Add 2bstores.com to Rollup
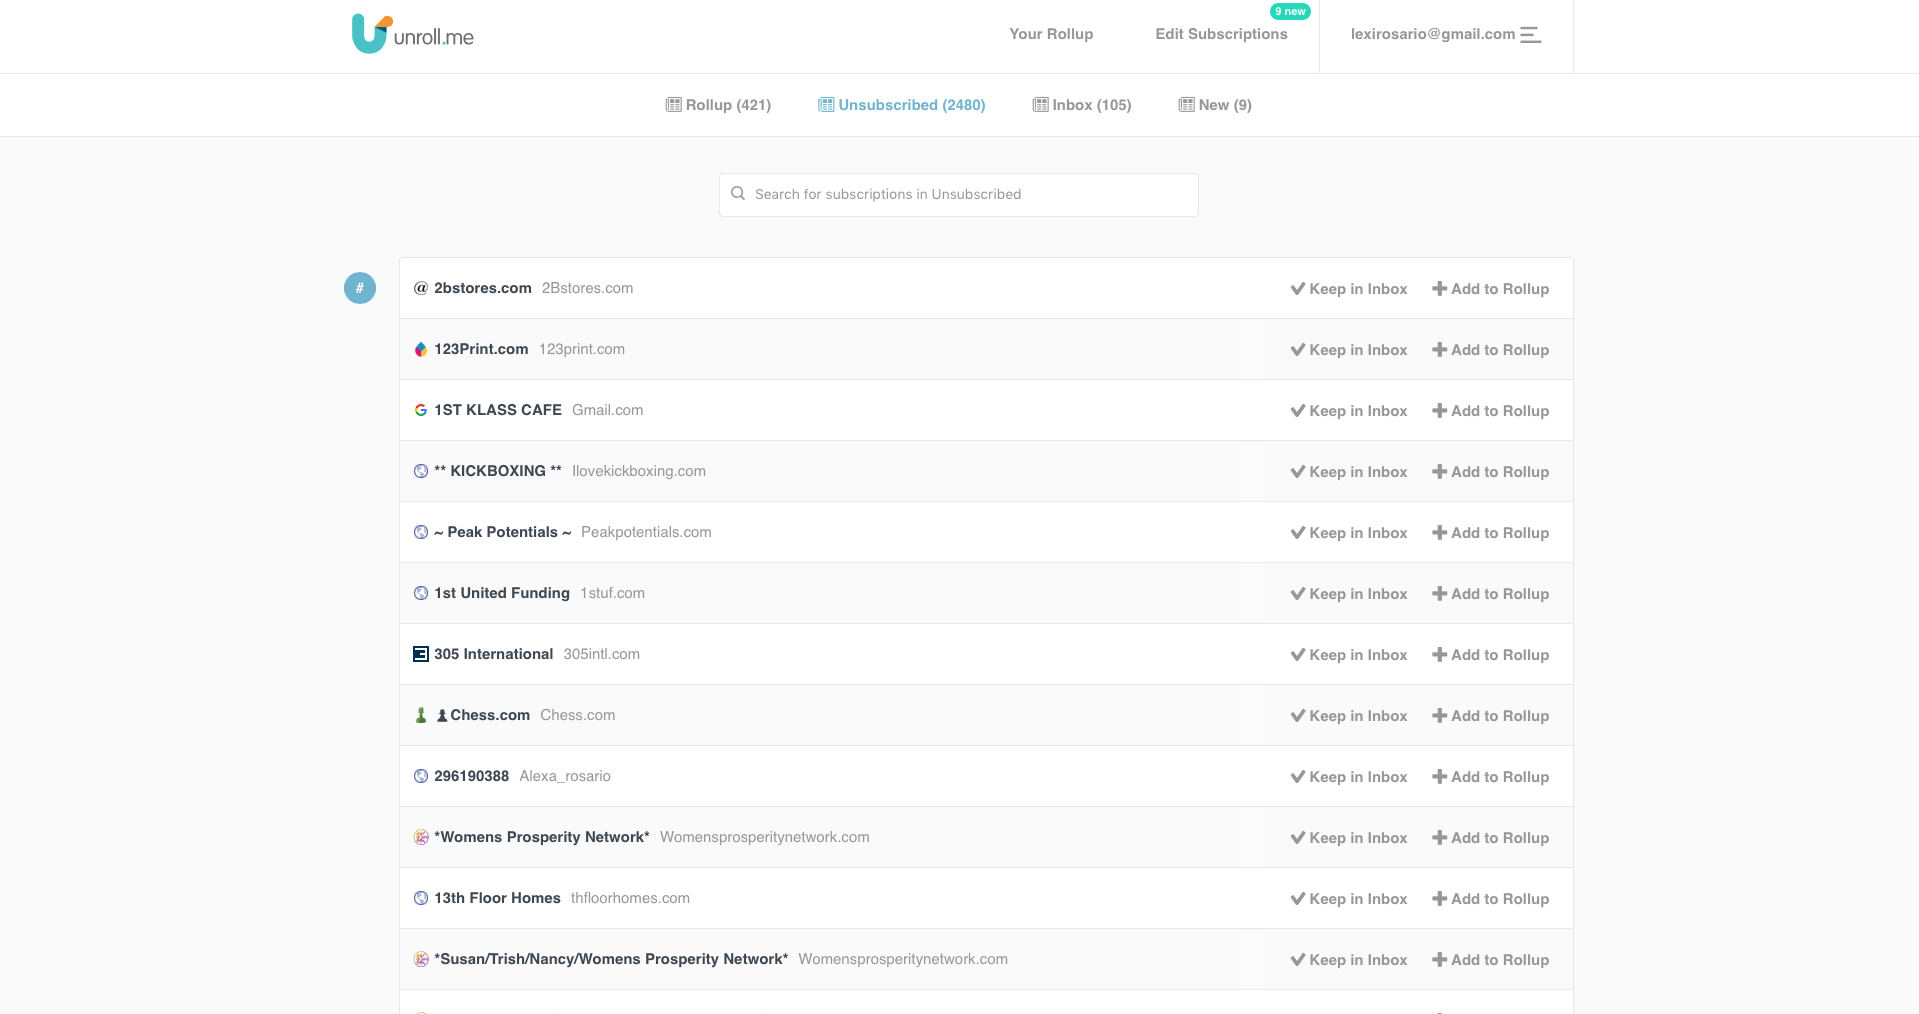 coord(1491,289)
